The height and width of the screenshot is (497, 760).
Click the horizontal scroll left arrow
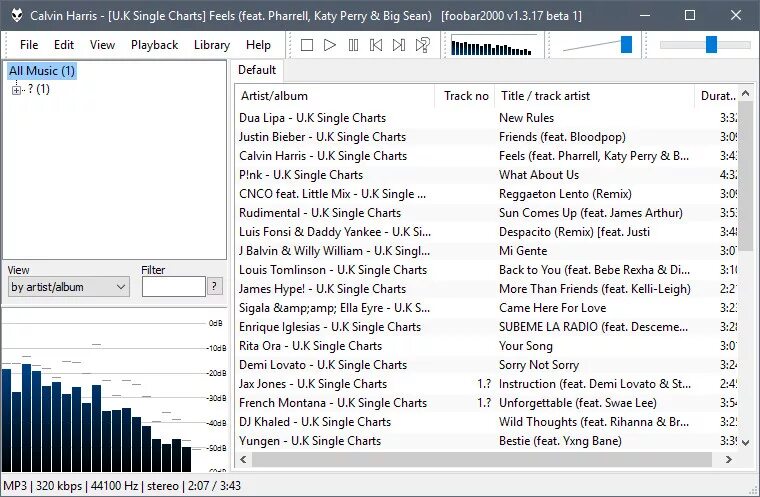(x=243, y=459)
